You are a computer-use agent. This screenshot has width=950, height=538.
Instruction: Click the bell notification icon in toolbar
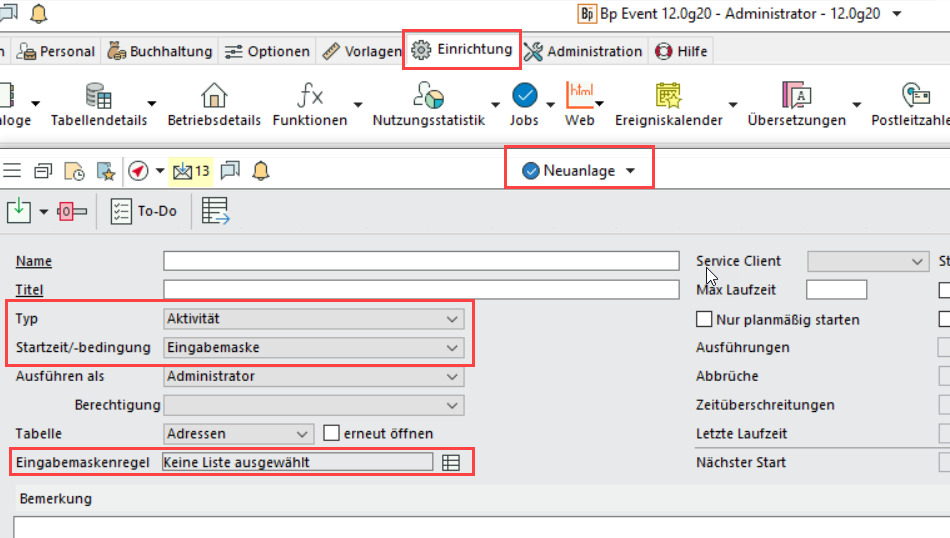(261, 171)
